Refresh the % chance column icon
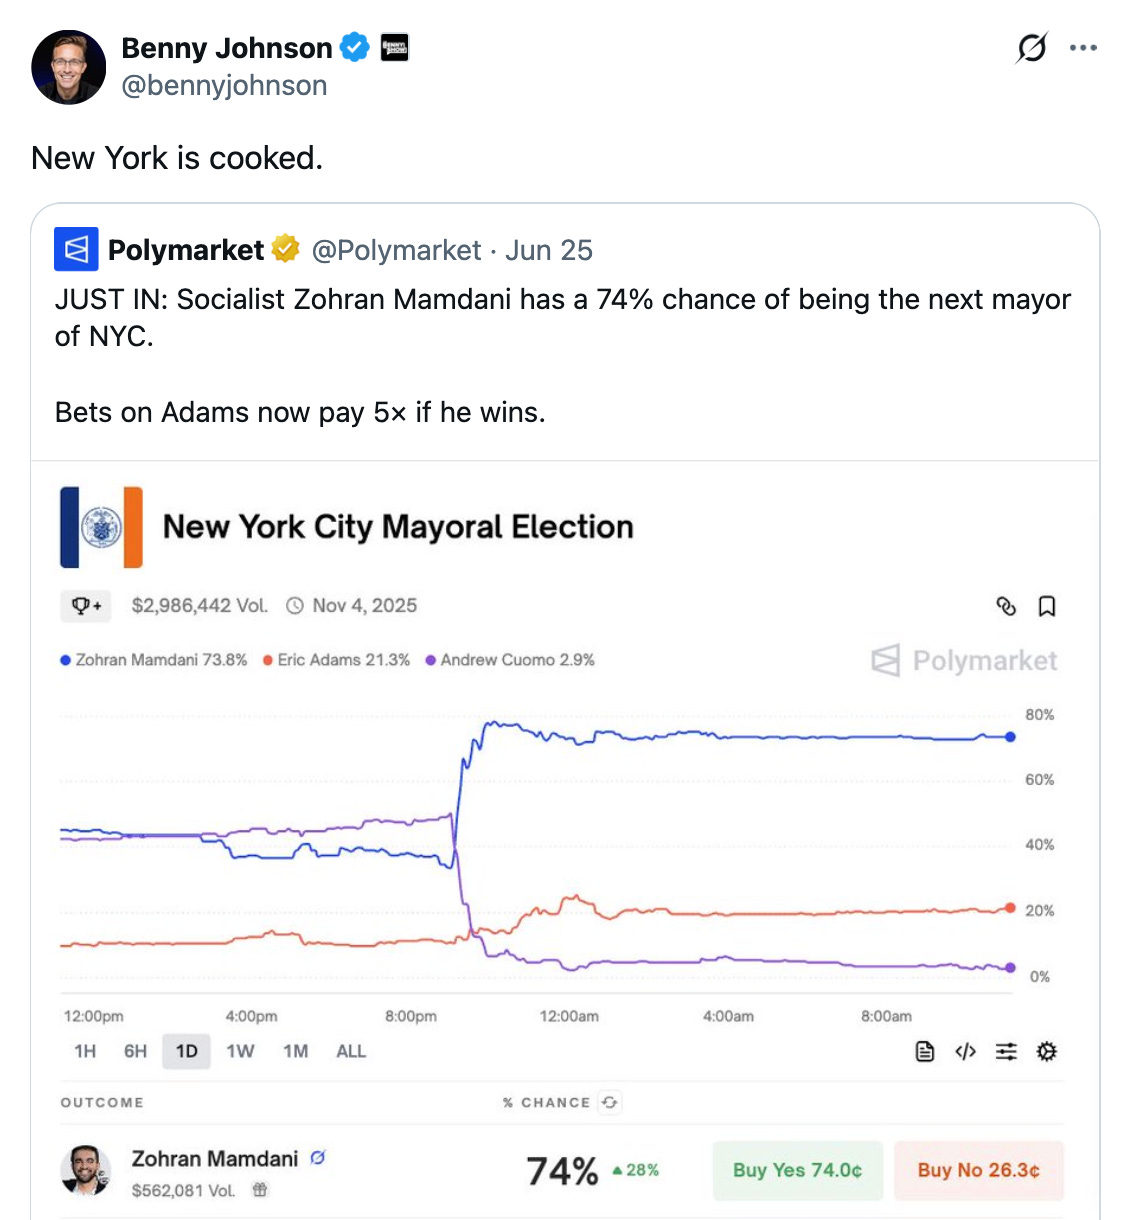The image size is (1126, 1220). (610, 1102)
